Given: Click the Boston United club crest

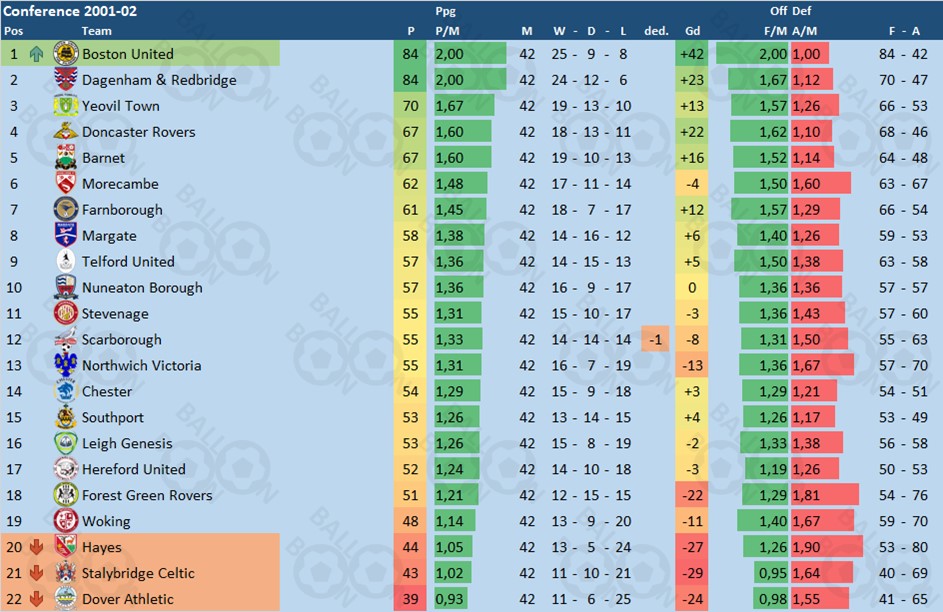Looking at the screenshot, I should (x=66, y=54).
